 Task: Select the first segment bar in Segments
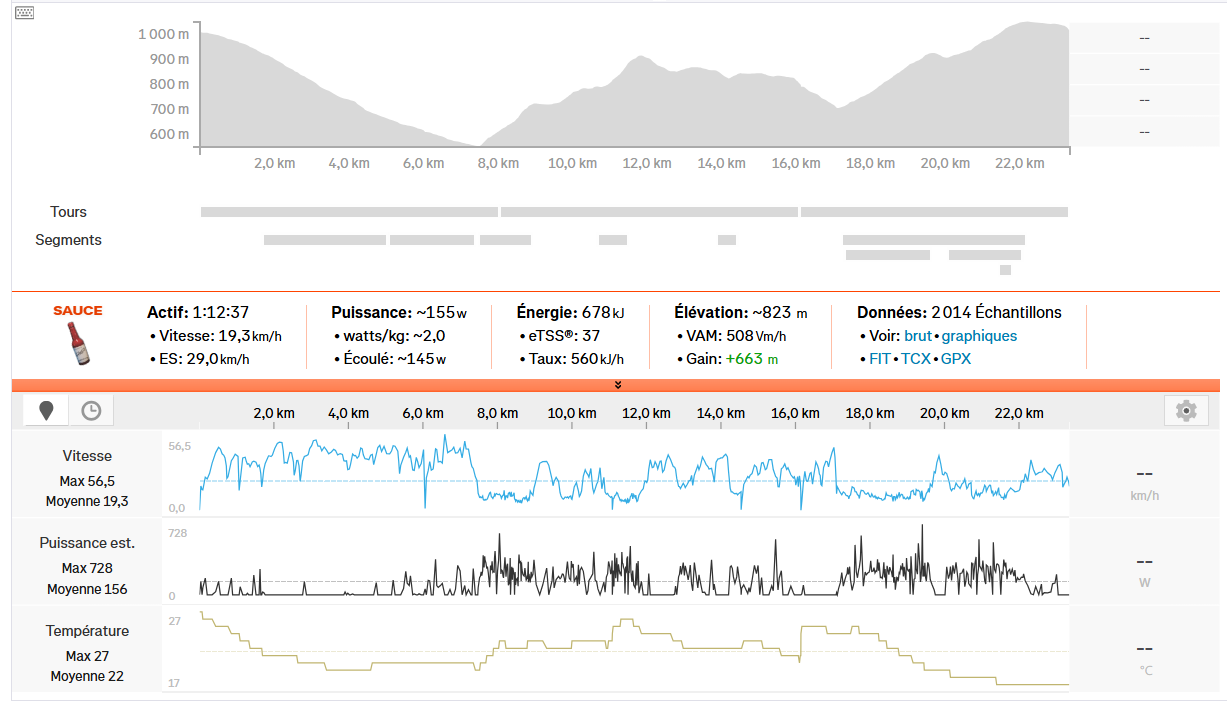pos(324,240)
